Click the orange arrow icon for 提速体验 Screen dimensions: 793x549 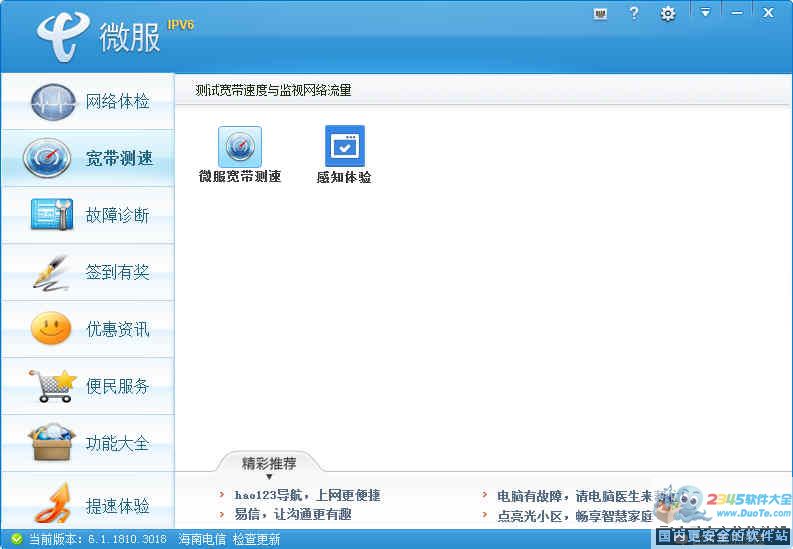[x=53, y=503]
